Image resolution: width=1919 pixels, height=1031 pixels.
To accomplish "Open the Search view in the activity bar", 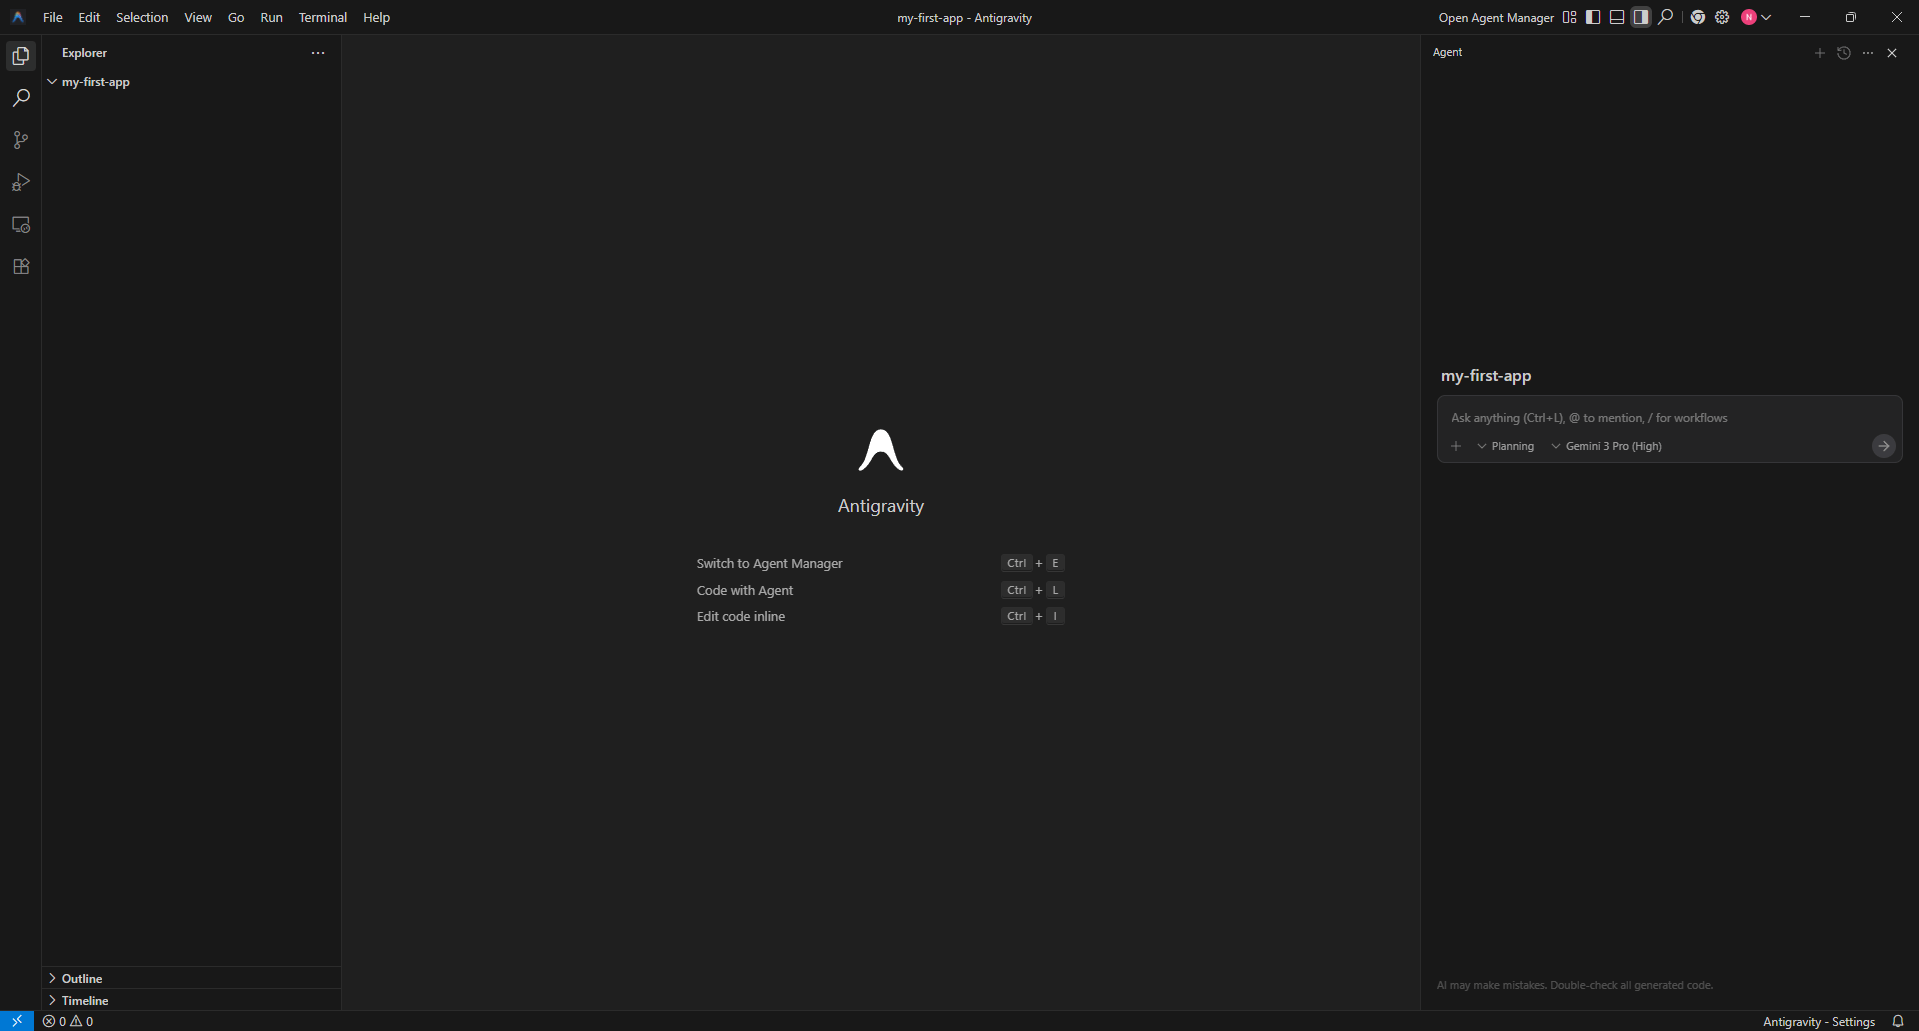I will coord(21,97).
